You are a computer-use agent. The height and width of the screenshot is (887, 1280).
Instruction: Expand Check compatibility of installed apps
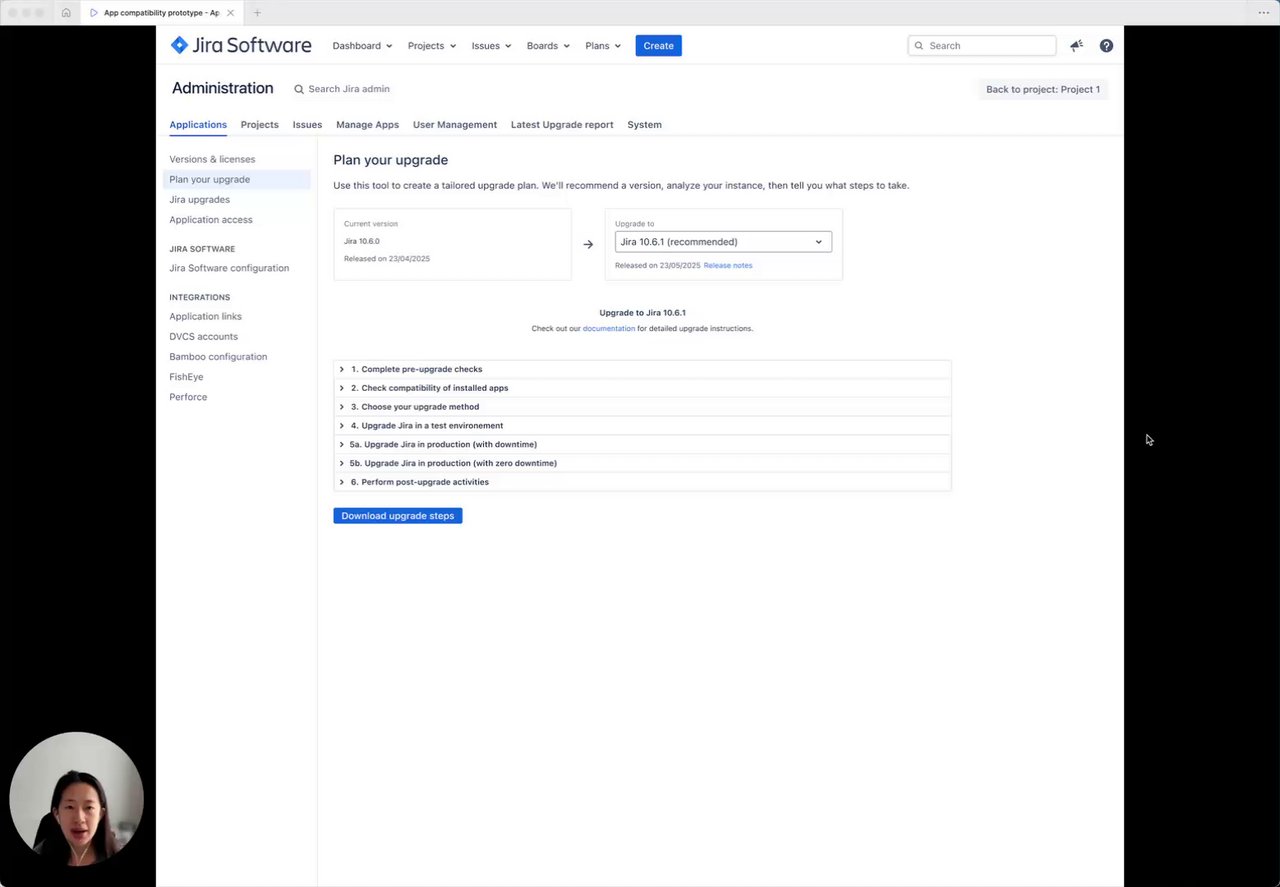(429, 388)
